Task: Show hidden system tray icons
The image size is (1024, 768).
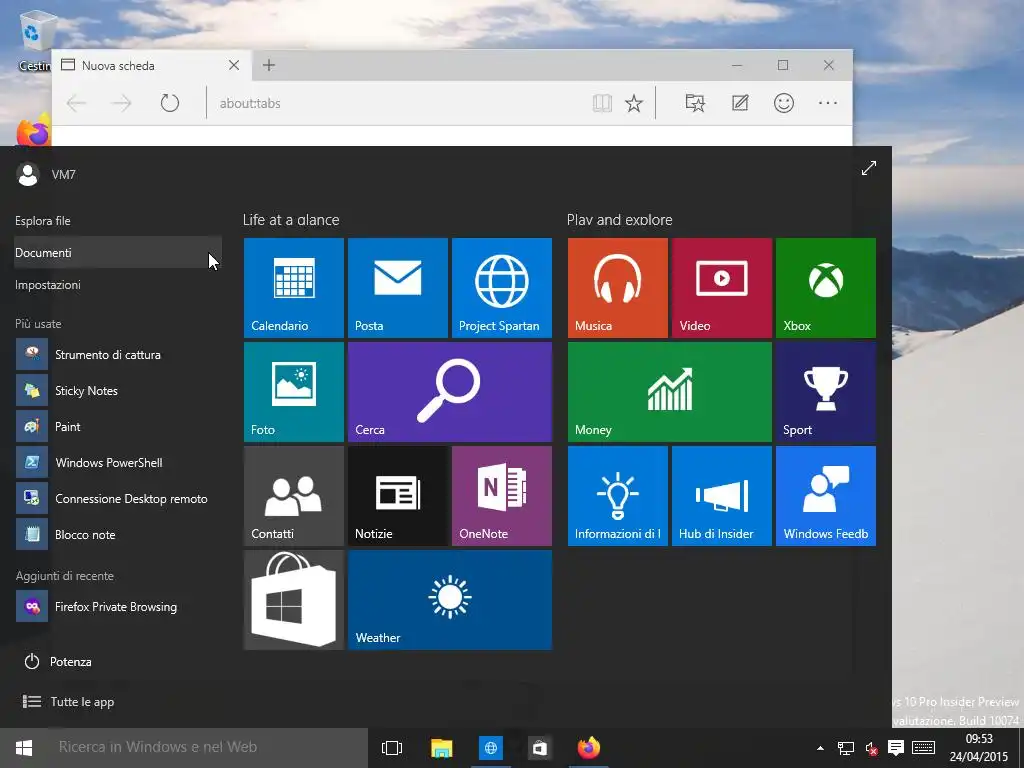Action: [x=820, y=748]
